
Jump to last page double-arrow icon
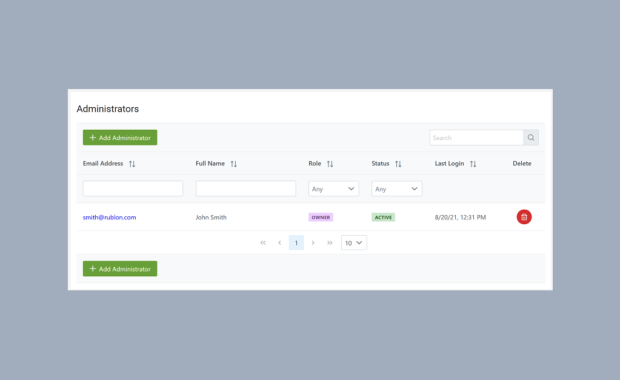329,243
